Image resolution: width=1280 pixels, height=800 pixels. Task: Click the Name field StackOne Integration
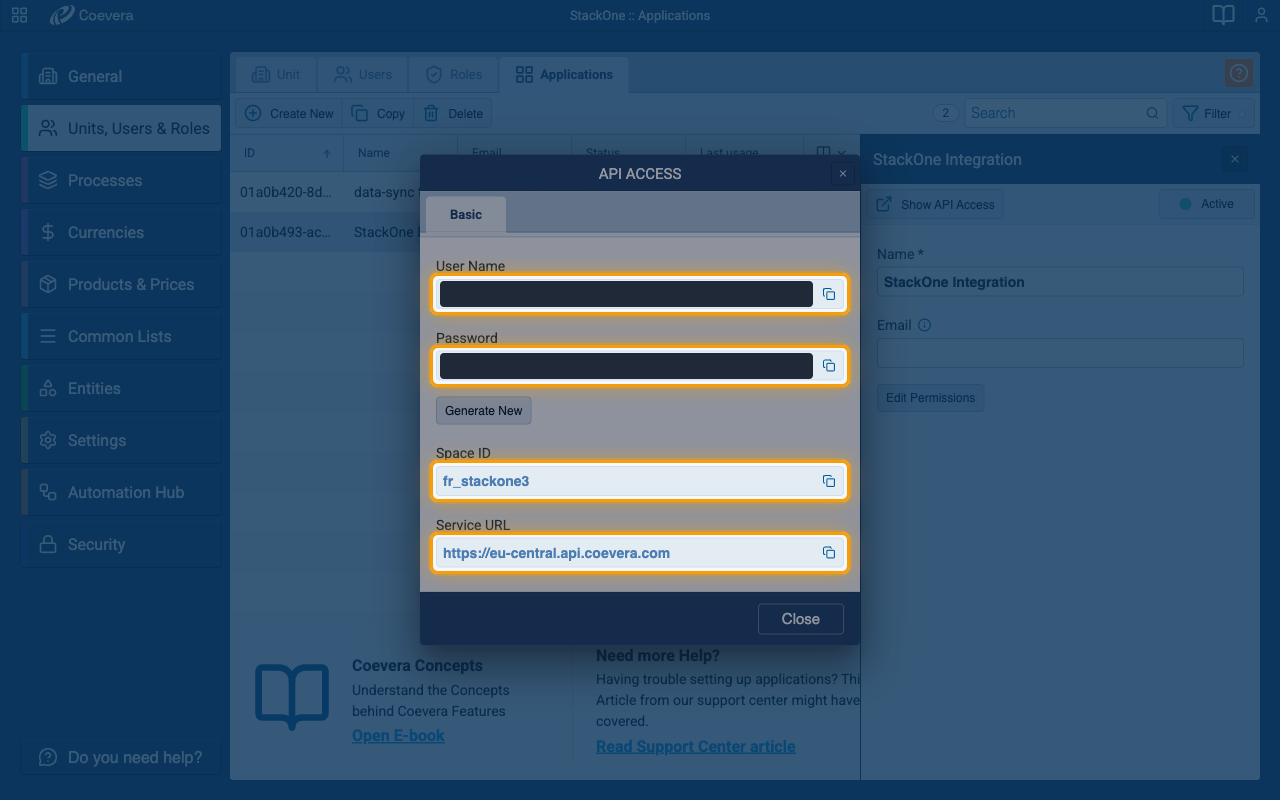coord(1060,282)
